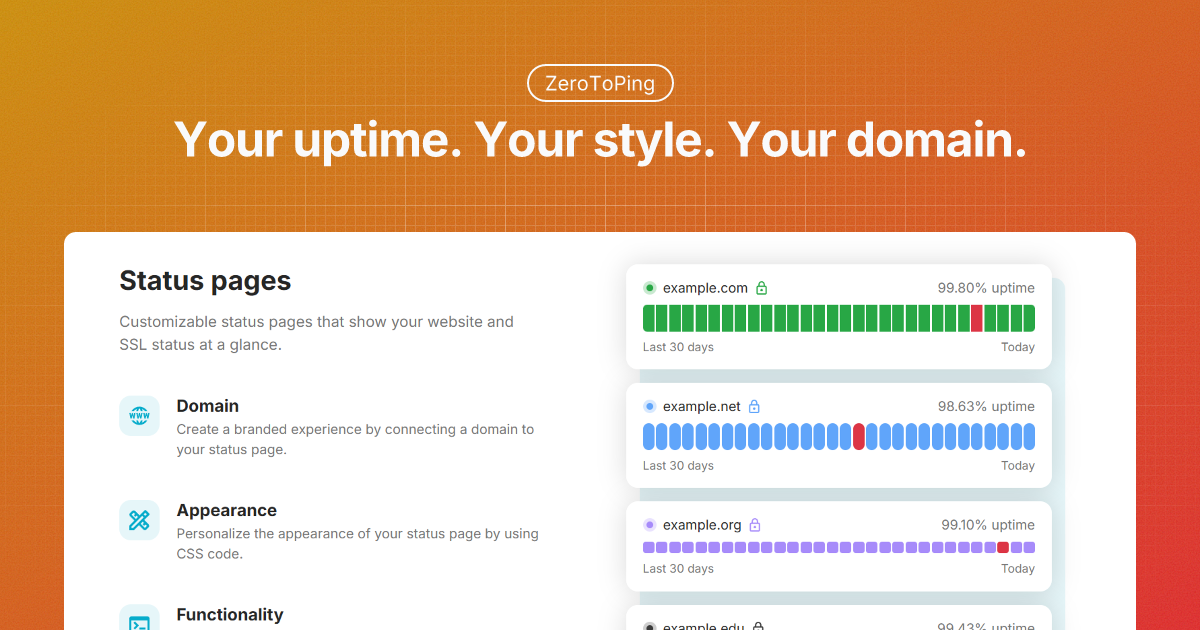Click the ZeroToPing badge
Screen dimensions: 1200x630
point(600,83)
